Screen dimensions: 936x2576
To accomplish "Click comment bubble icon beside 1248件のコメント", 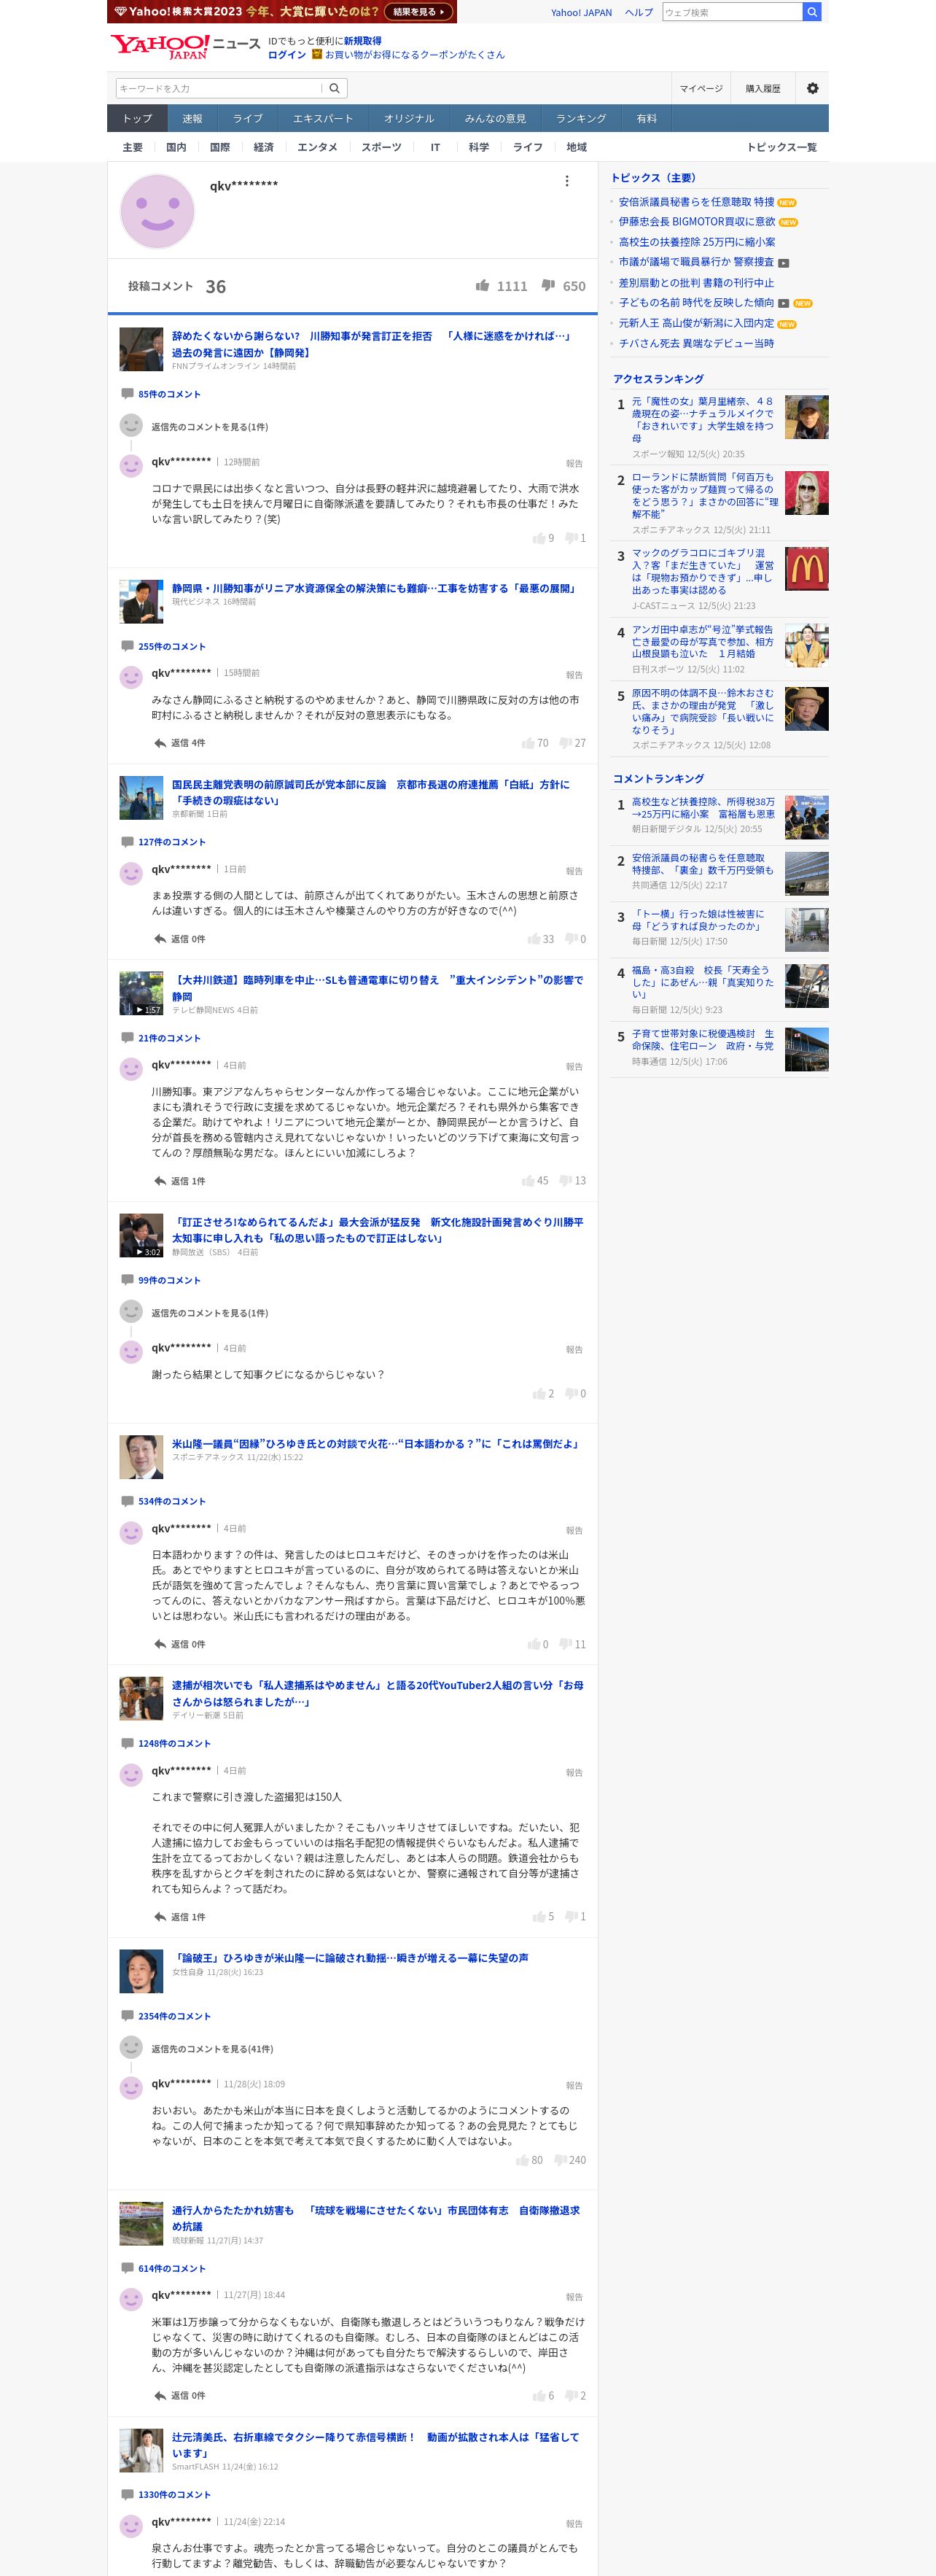I will pos(127,1743).
